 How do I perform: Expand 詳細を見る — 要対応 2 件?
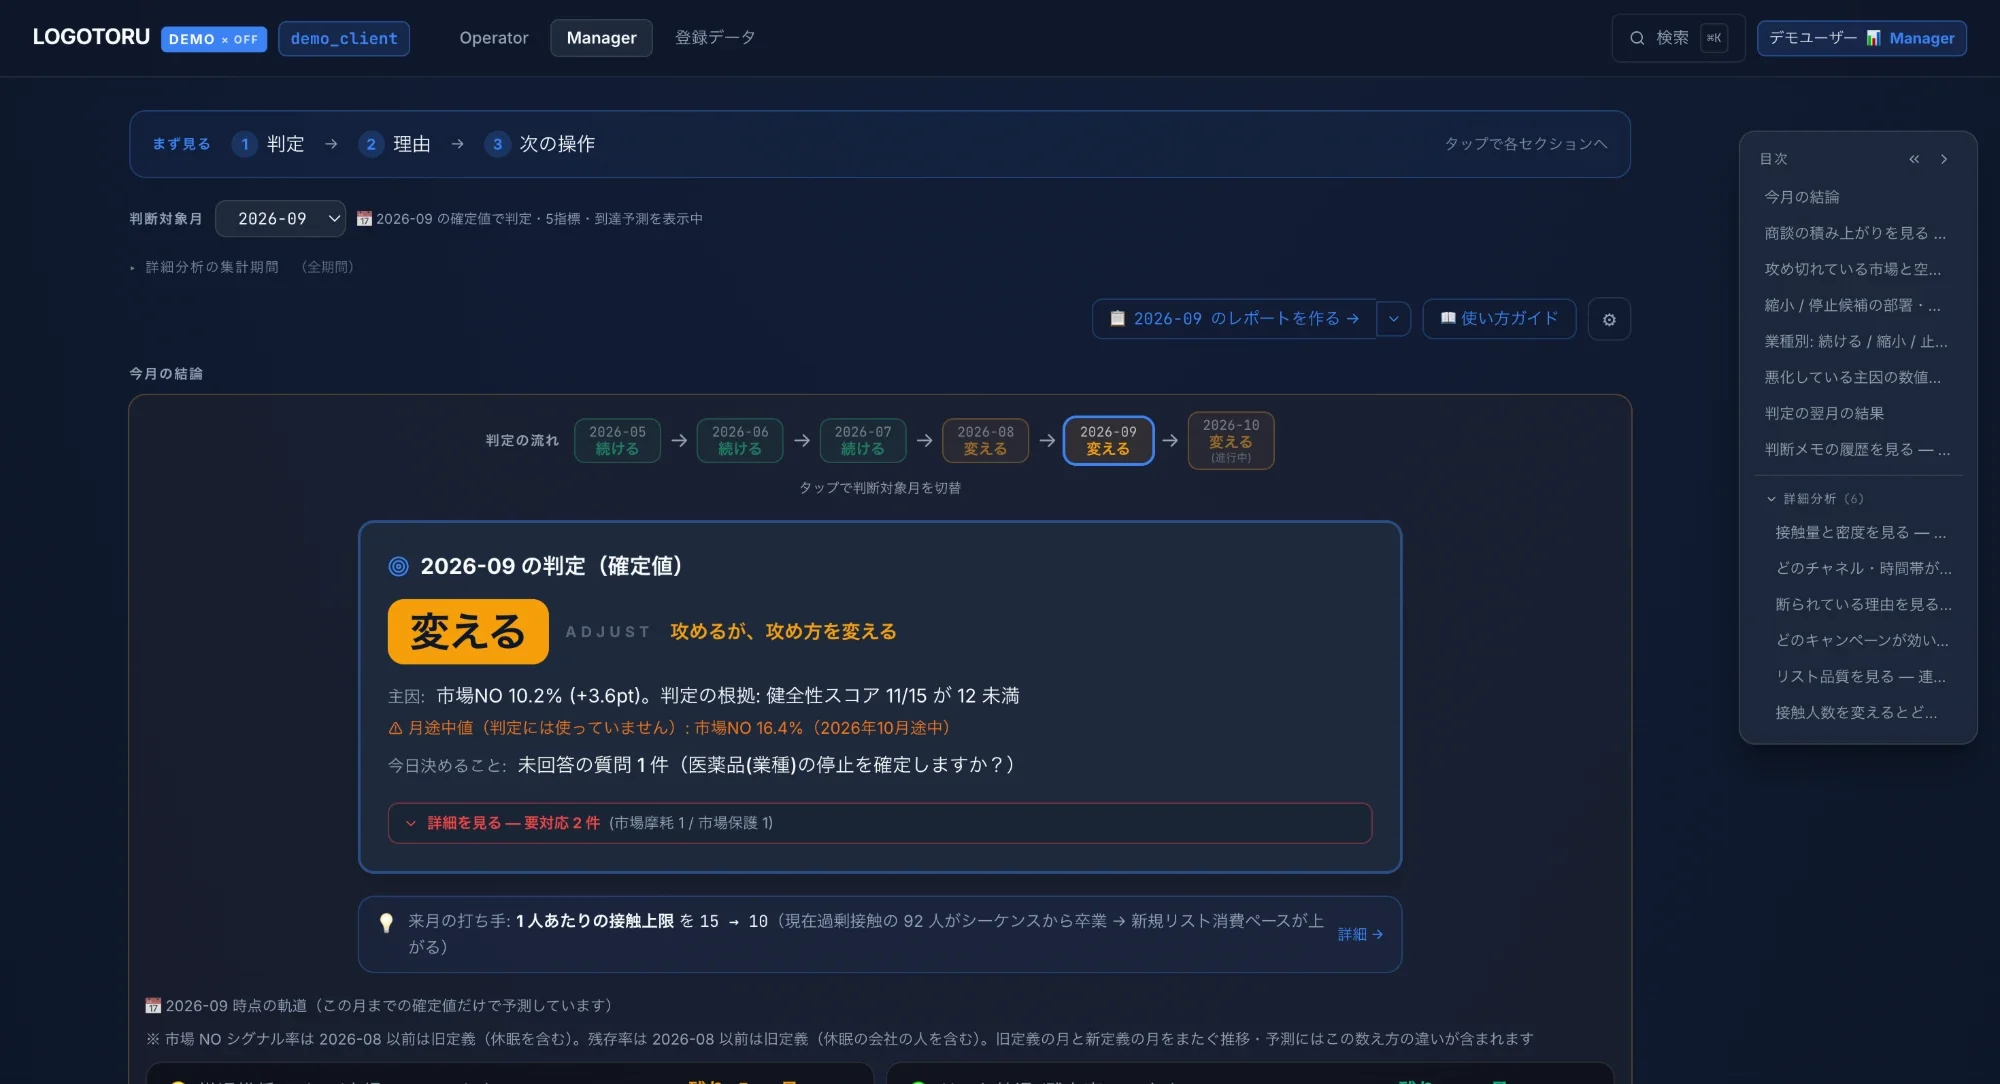tap(880, 823)
